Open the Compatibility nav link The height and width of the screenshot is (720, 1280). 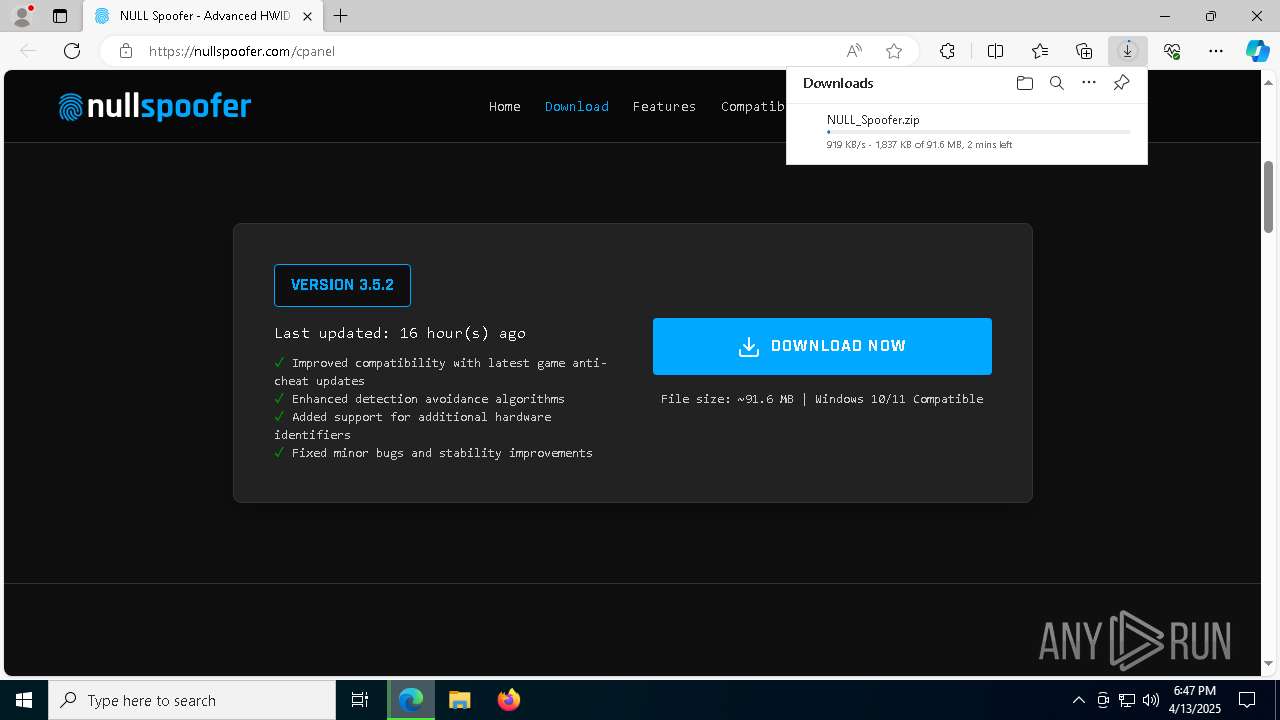(753, 106)
